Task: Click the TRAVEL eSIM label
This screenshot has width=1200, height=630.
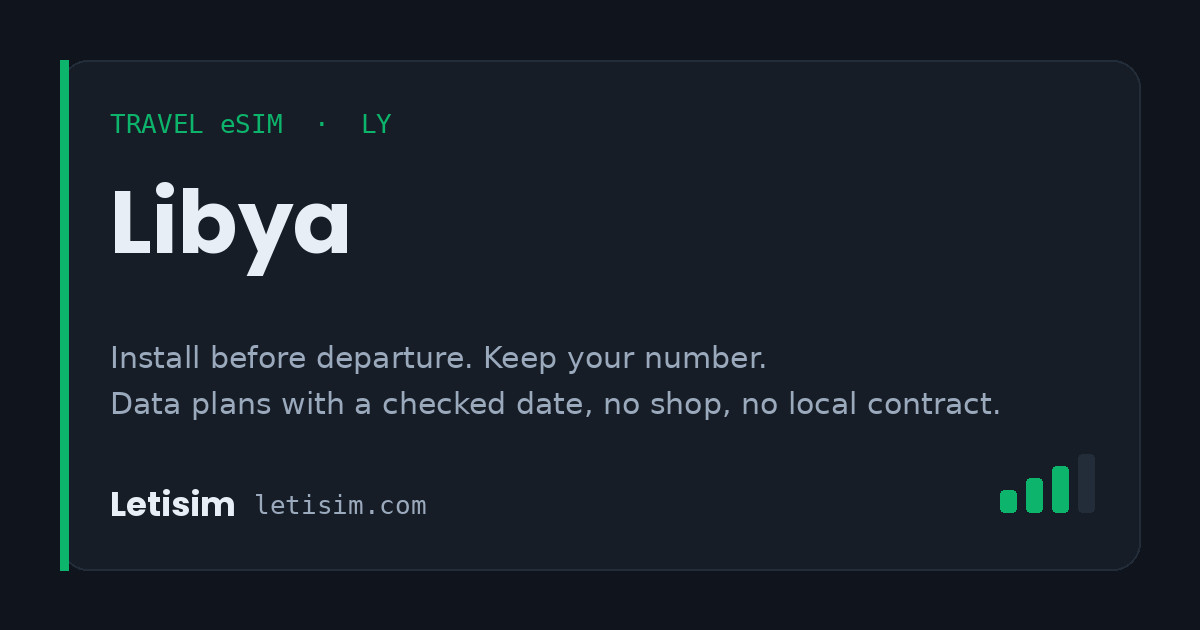Action: pyautogui.click(x=196, y=125)
